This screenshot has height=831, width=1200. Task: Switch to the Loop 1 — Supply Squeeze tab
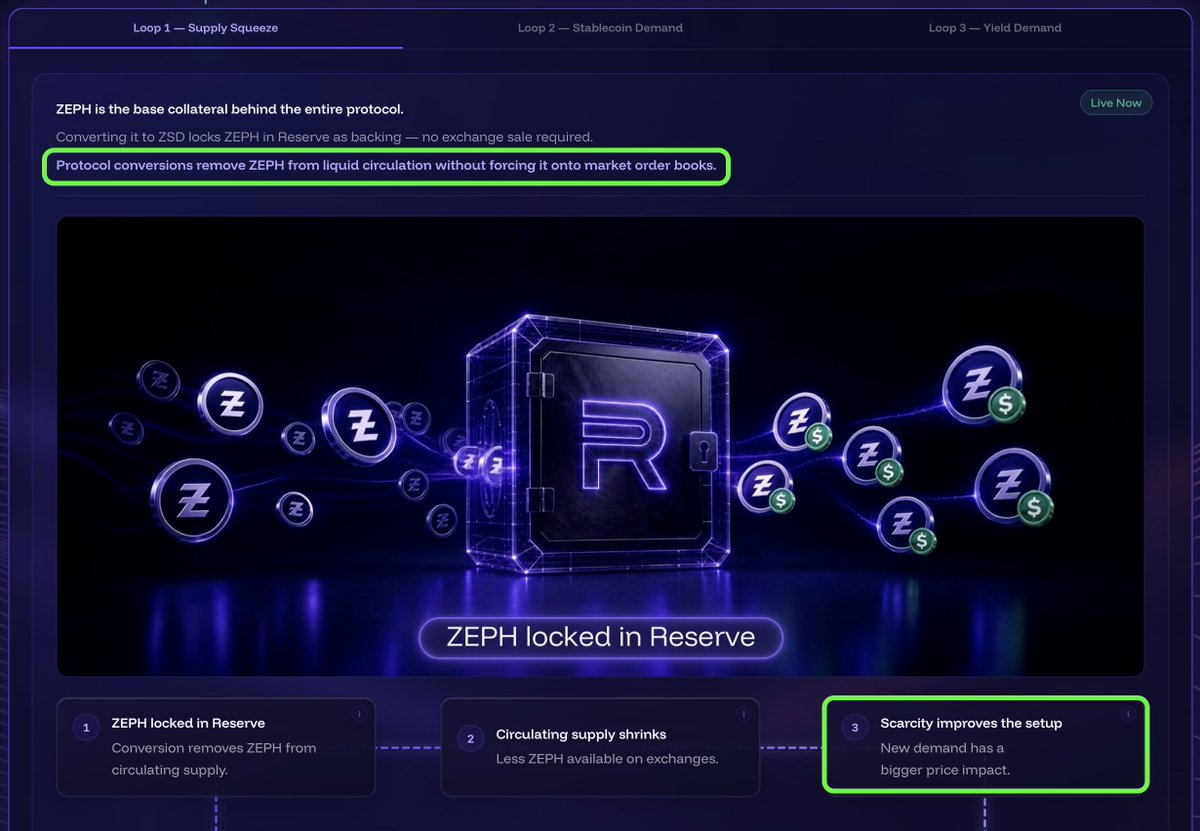(206, 28)
